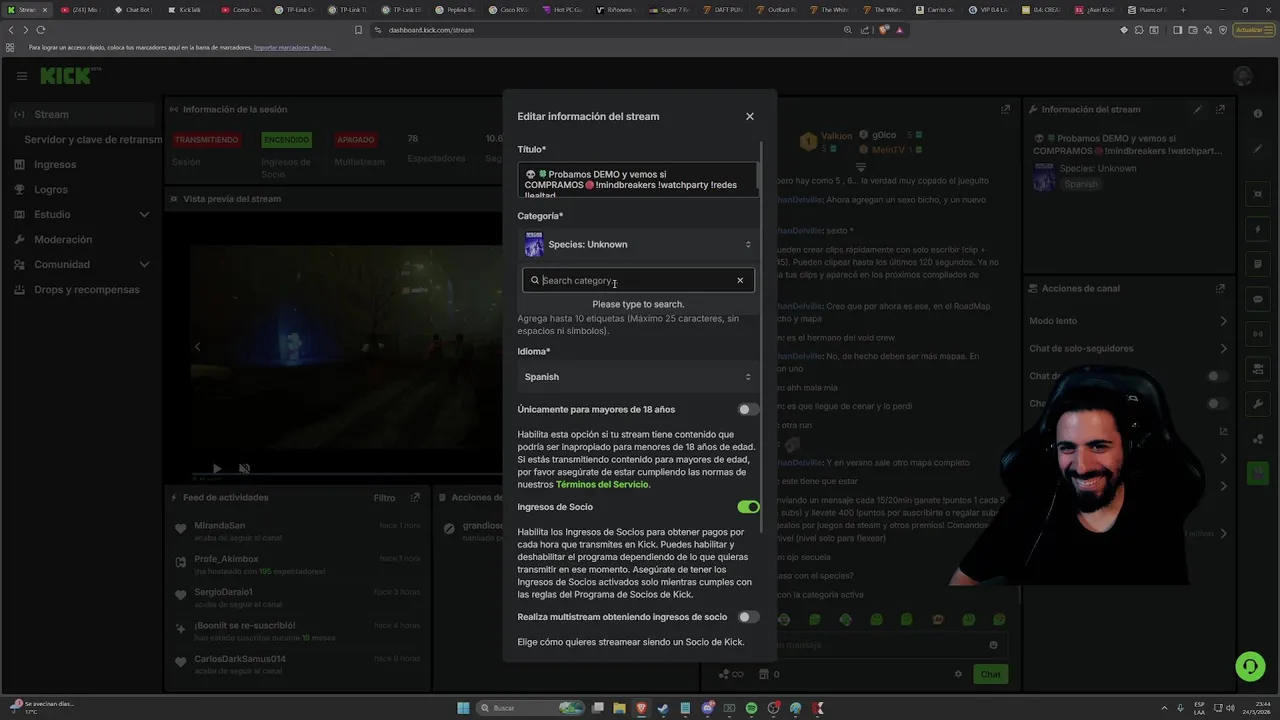This screenshot has width=1280, height=720.
Task: Unmute the stream preview audio
Action: pos(244,468)
